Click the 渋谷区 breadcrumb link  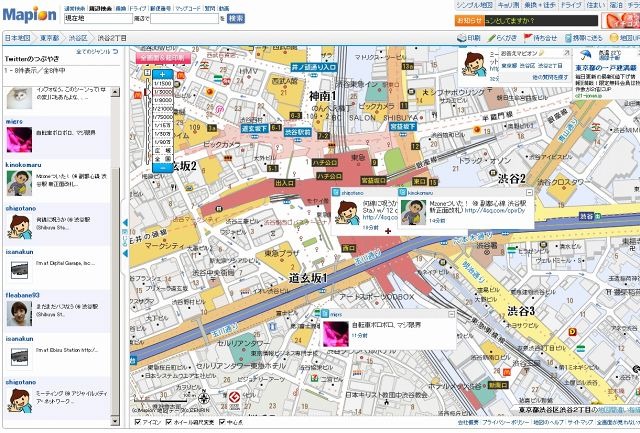tap(78, 38)
